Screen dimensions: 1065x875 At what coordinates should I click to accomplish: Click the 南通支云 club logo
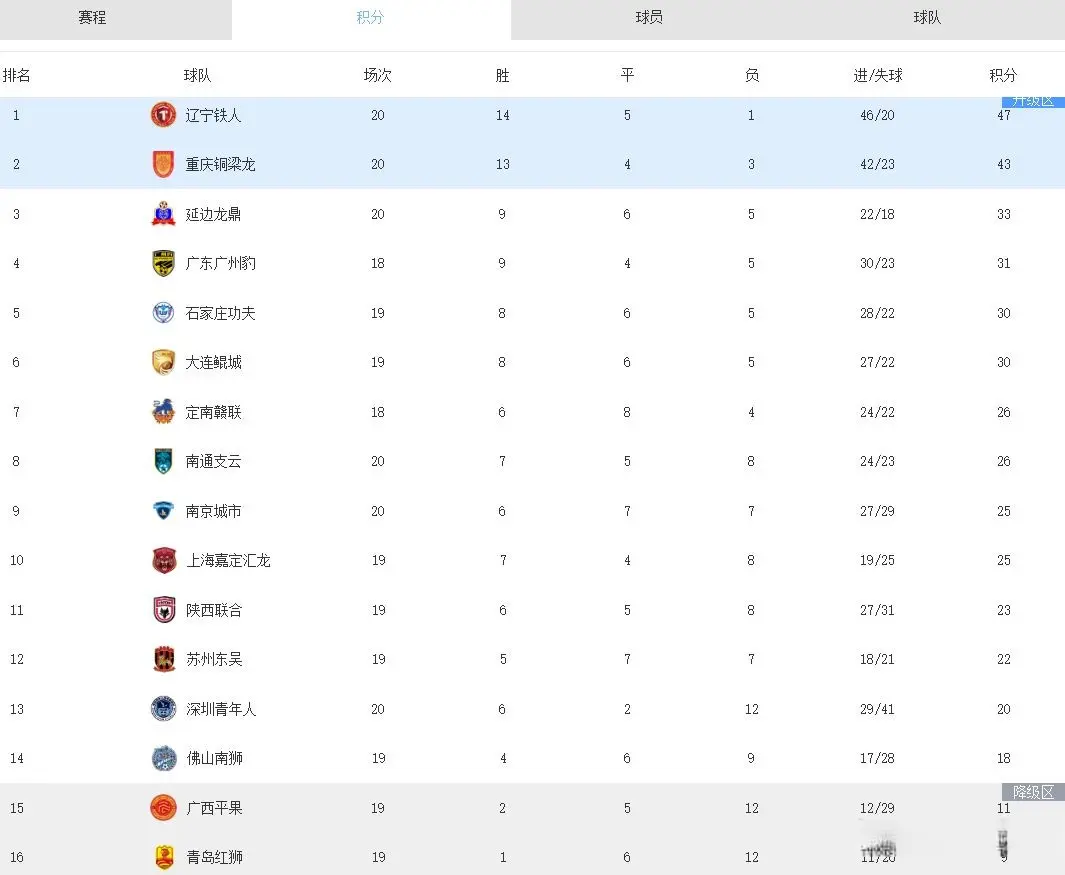pos(162,461)
